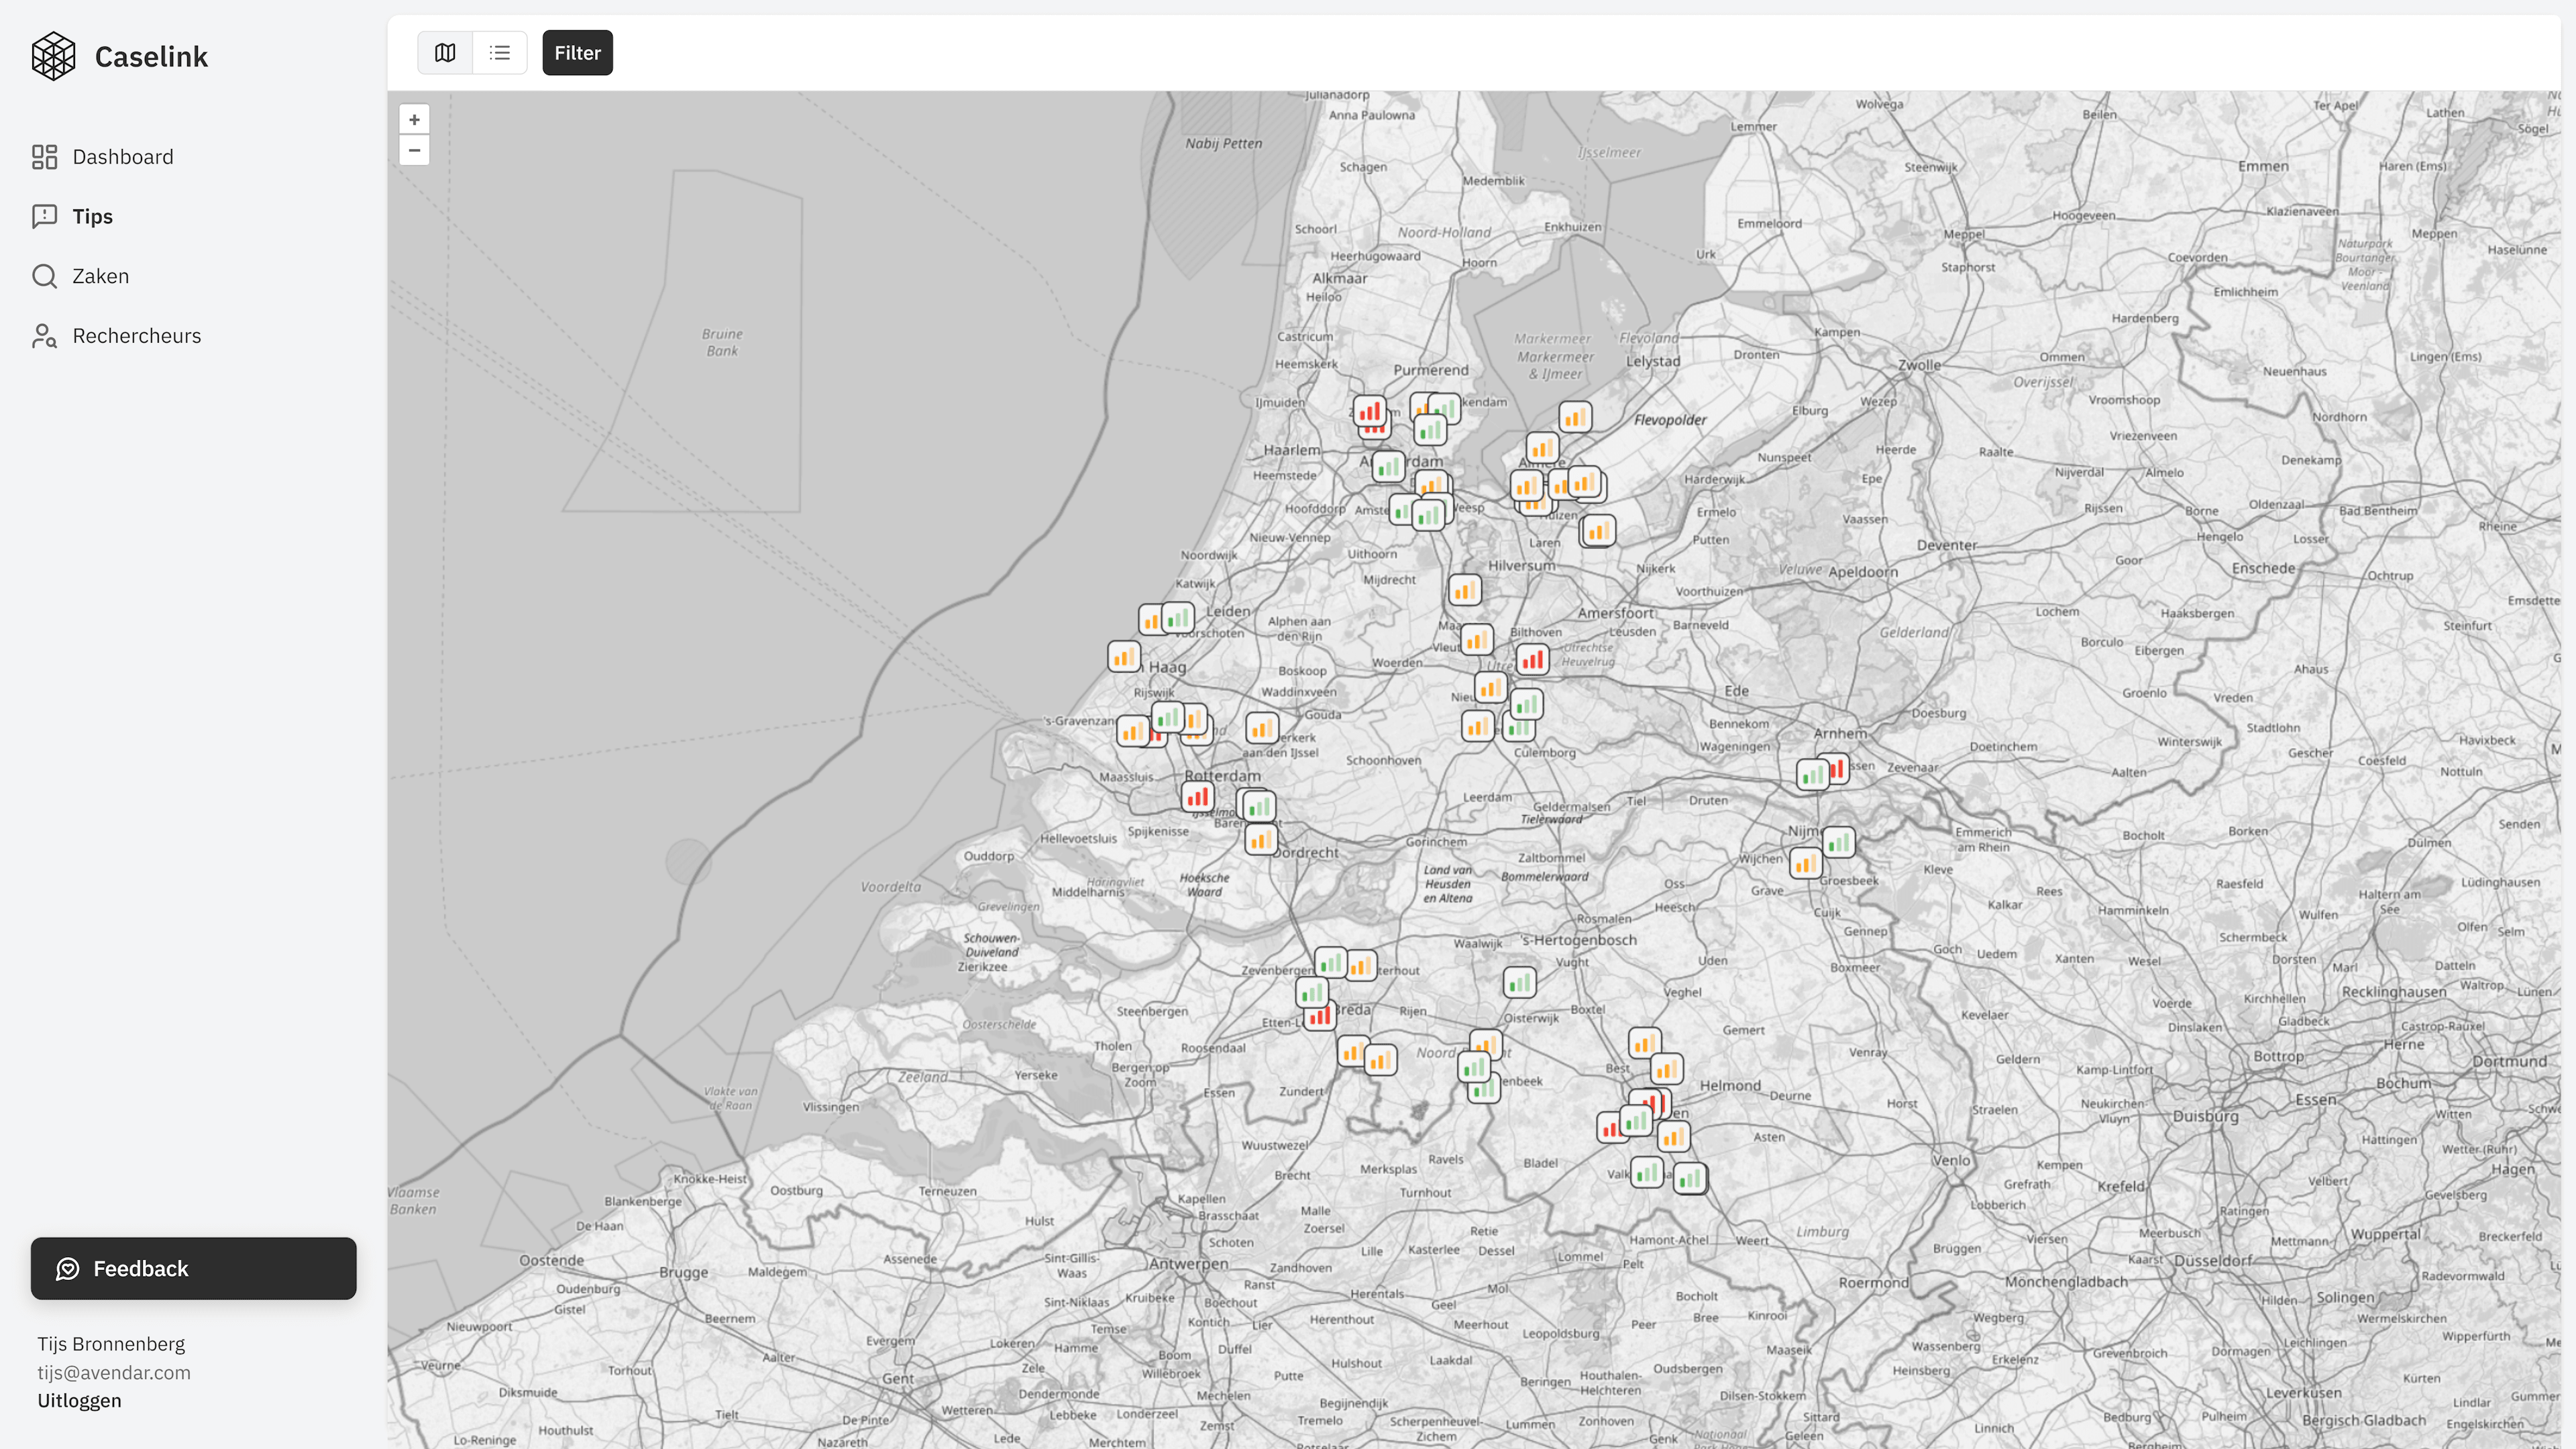Navigate to Rechercheurs
The width and height of the screenshot is (2576, 1449).
pos(136,336)
